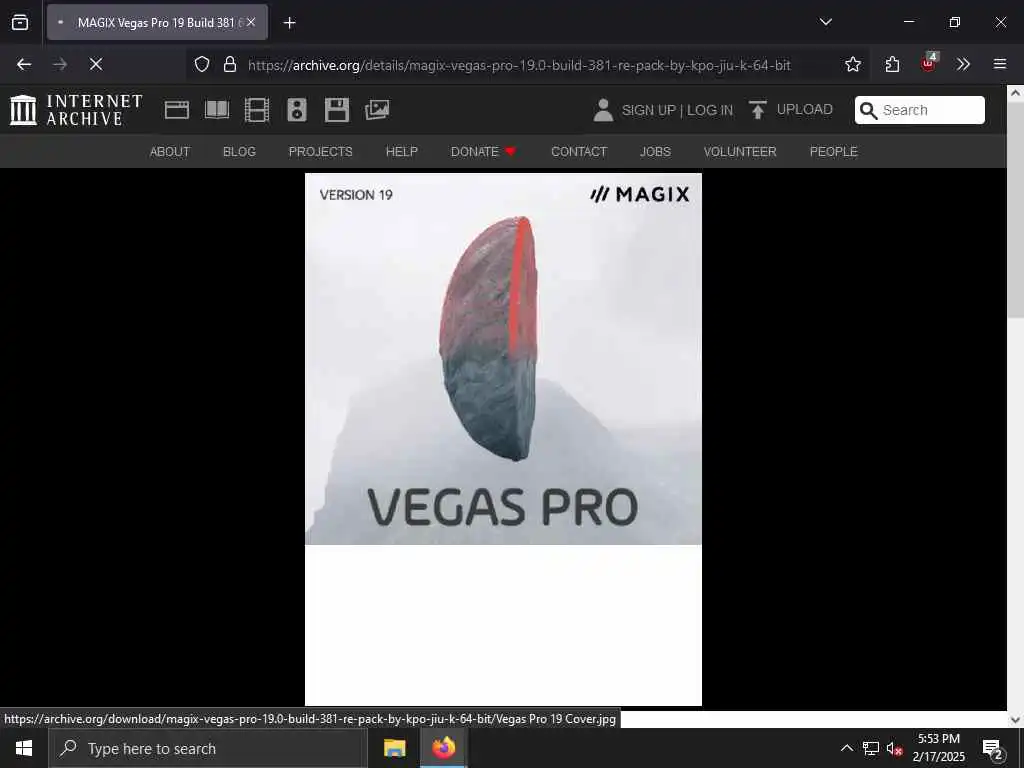Screen dimensions: 1024x768
Task: Click the page vertical scrollbar thumb
Action: tap(1015, 210)
